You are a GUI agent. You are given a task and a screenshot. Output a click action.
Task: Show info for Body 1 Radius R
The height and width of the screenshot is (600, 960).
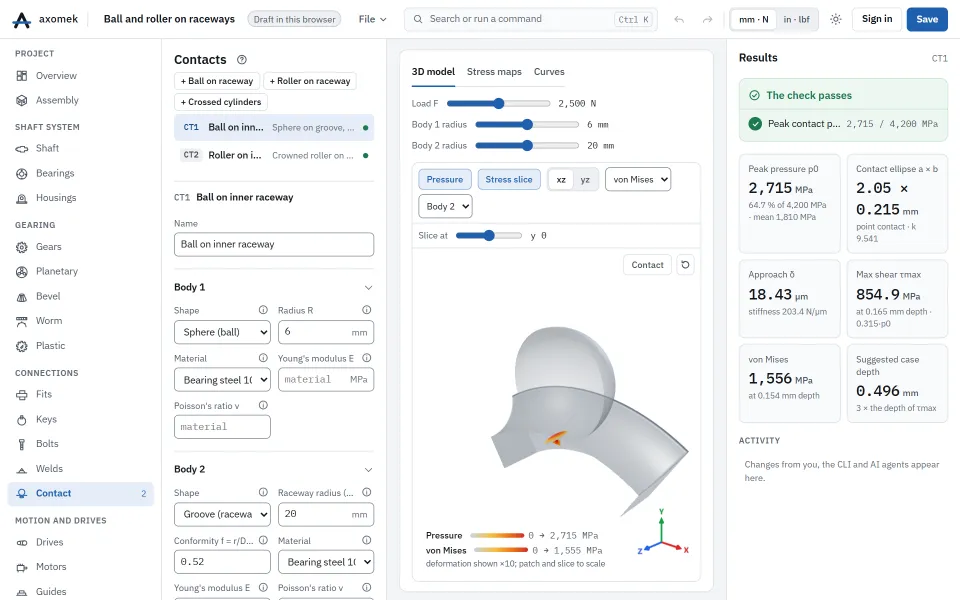[x=367, y=310]
